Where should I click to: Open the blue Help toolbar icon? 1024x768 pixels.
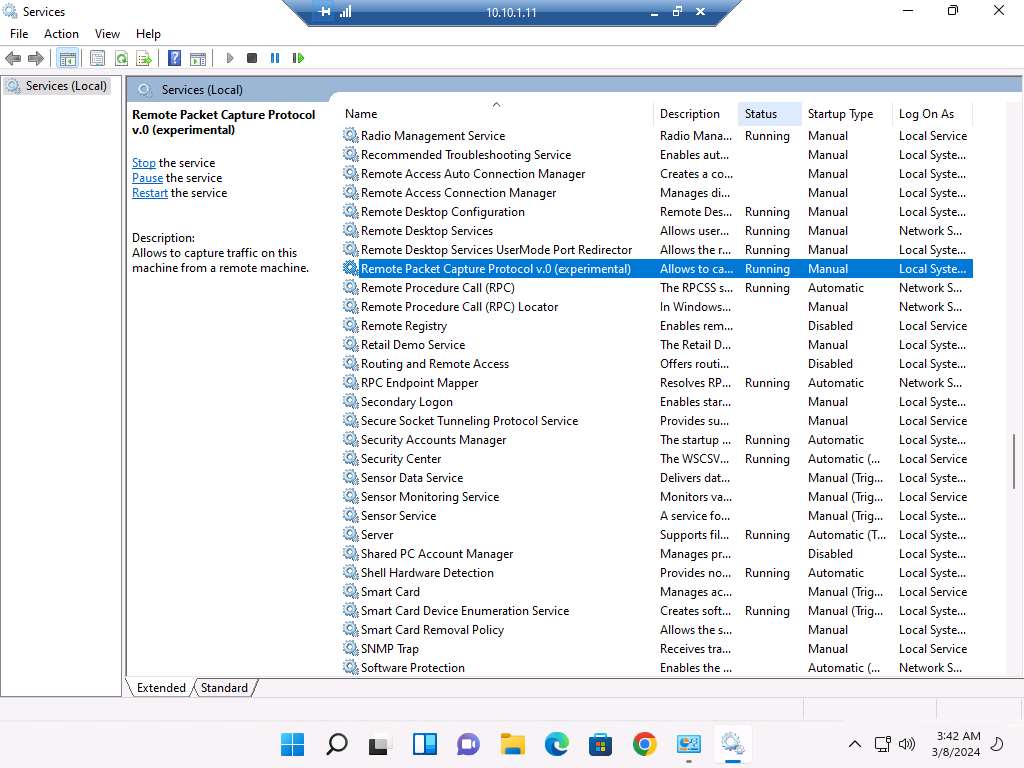tap(174, 59)
